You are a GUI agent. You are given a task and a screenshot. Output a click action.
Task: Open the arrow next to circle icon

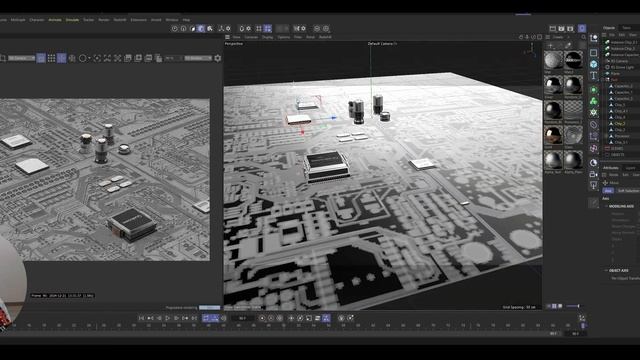click(89, 58)
